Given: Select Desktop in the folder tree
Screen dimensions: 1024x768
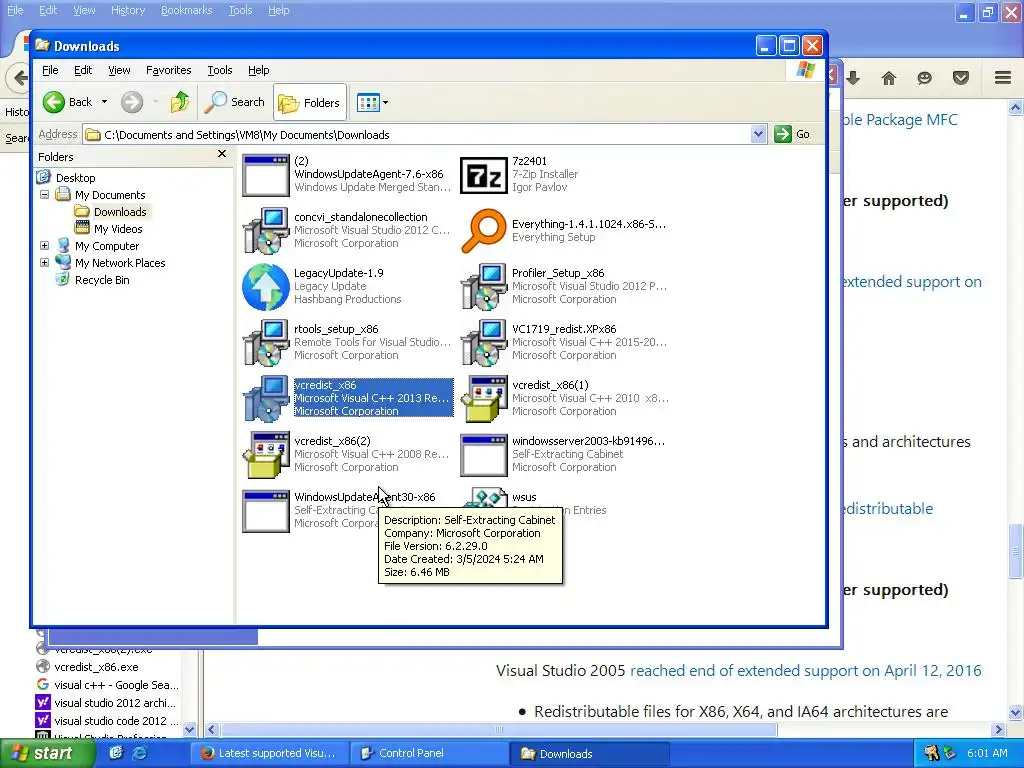Looking at the screenshot, I should point(75,178).
